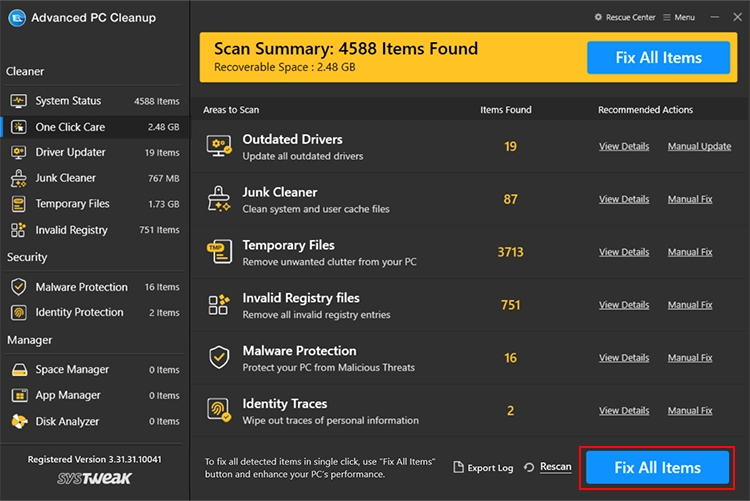
Task: Click the Temporary Files TMP icon in scan list
Action: [x=219, y=251]
